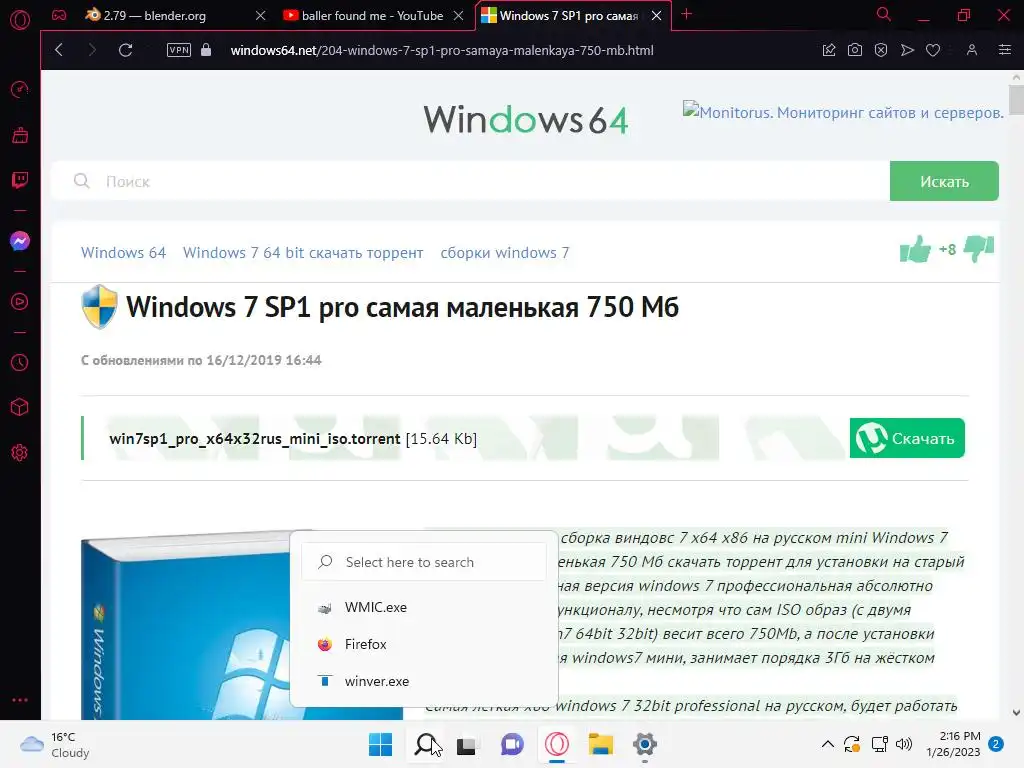Toggle the VPN badge in address bar

click(179, 50)
